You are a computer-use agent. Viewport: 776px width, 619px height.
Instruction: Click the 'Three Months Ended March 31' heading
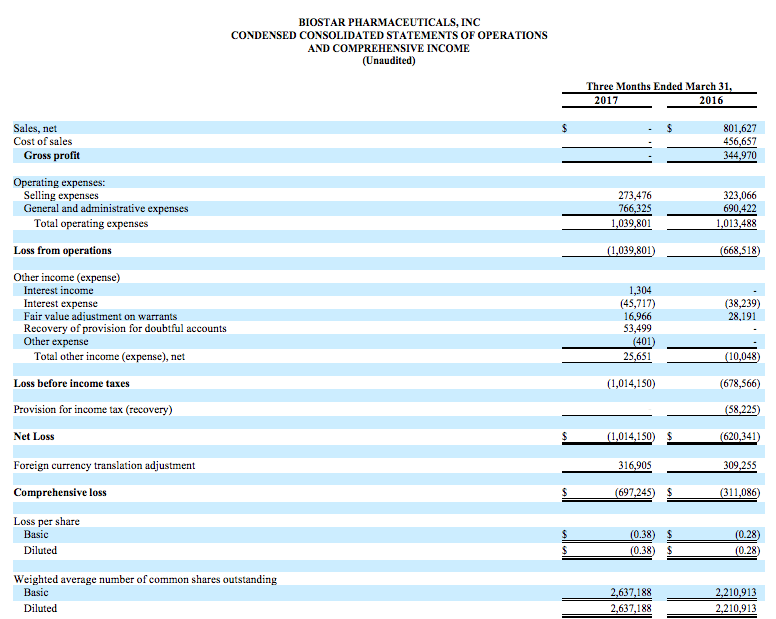click(658, 86)
